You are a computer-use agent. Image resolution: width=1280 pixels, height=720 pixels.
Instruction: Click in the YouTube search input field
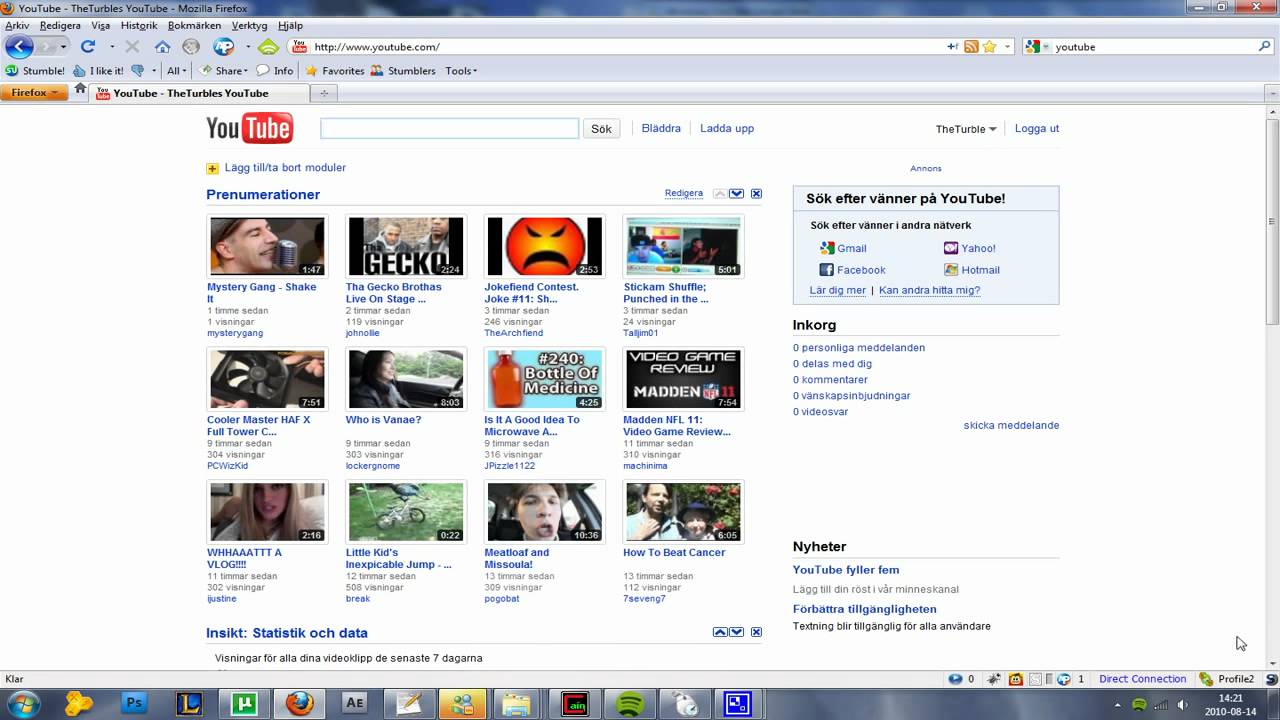click(449, 128)
